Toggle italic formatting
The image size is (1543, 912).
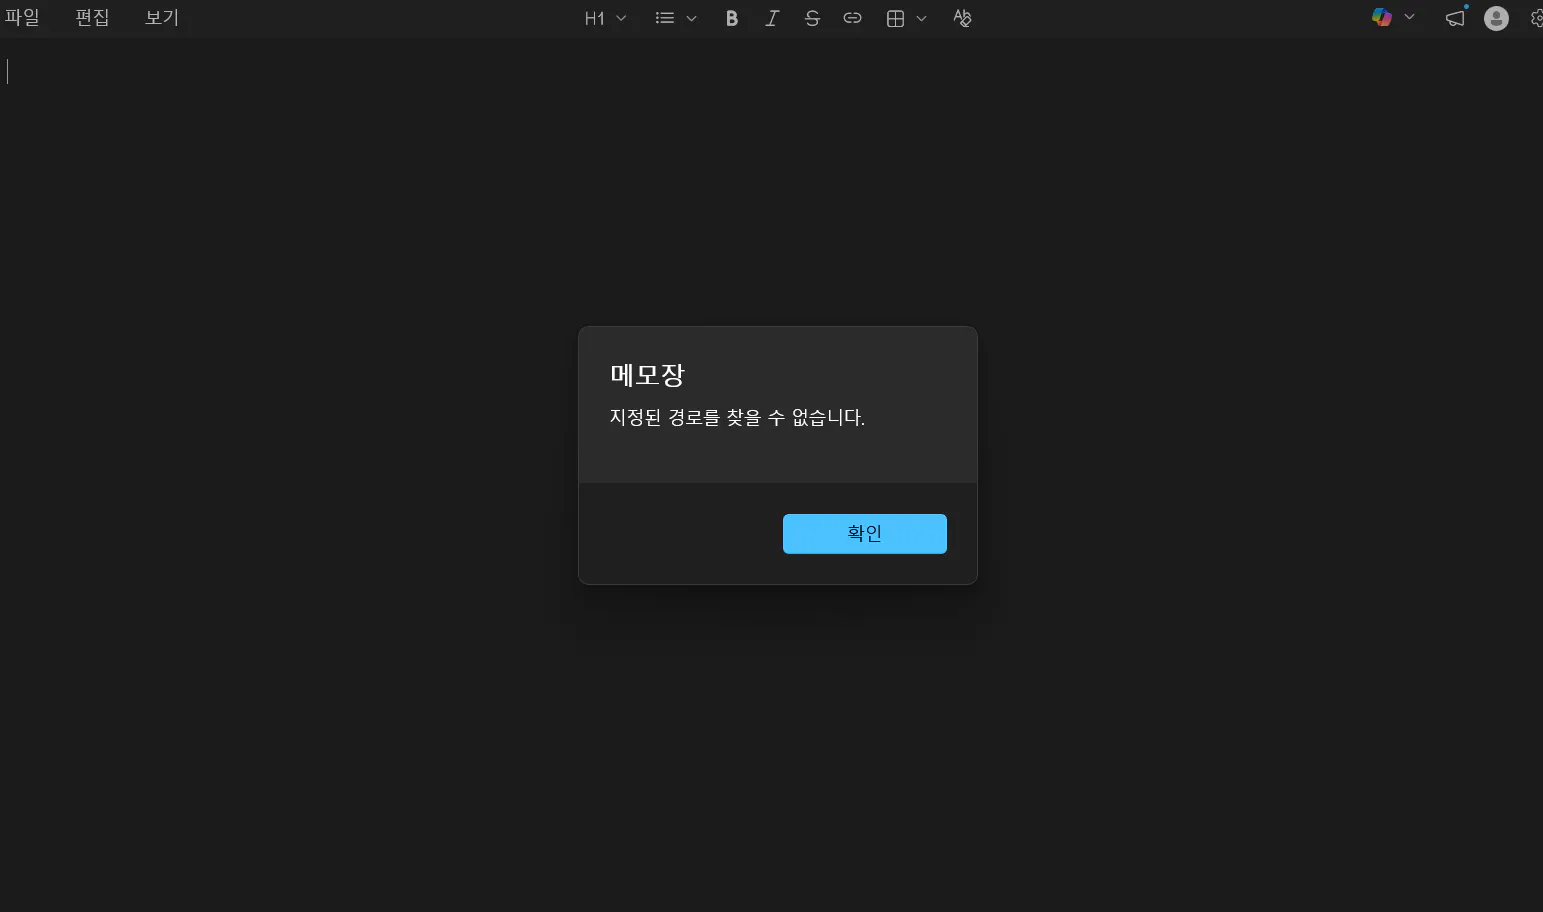(772, 18)
